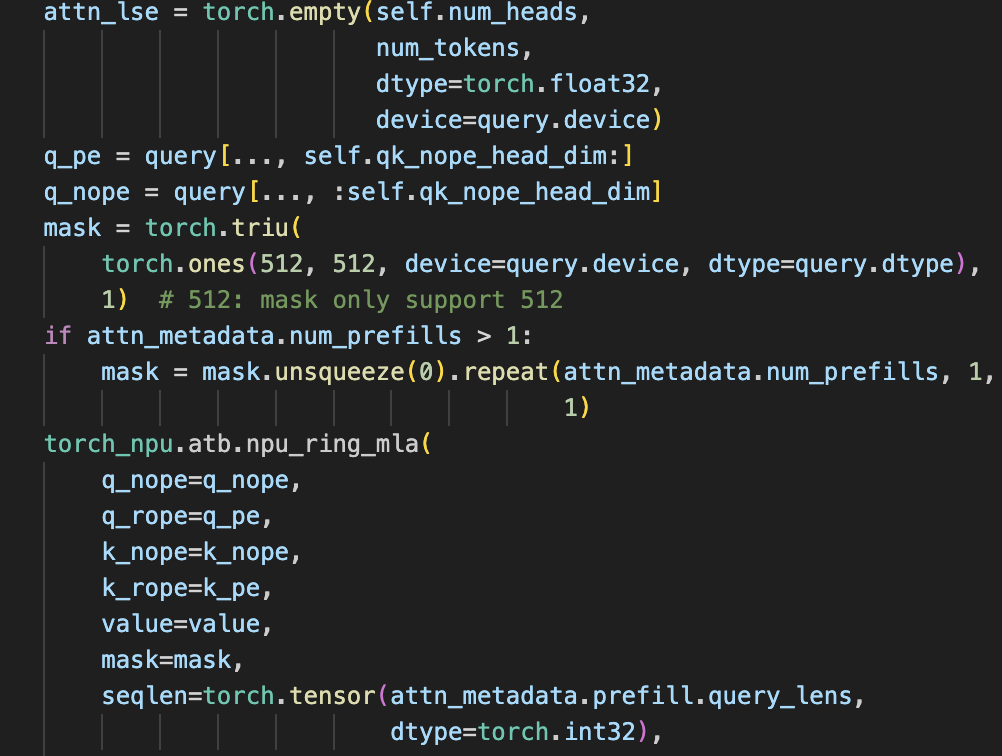Click torch.triu function call

coord(217,228)
